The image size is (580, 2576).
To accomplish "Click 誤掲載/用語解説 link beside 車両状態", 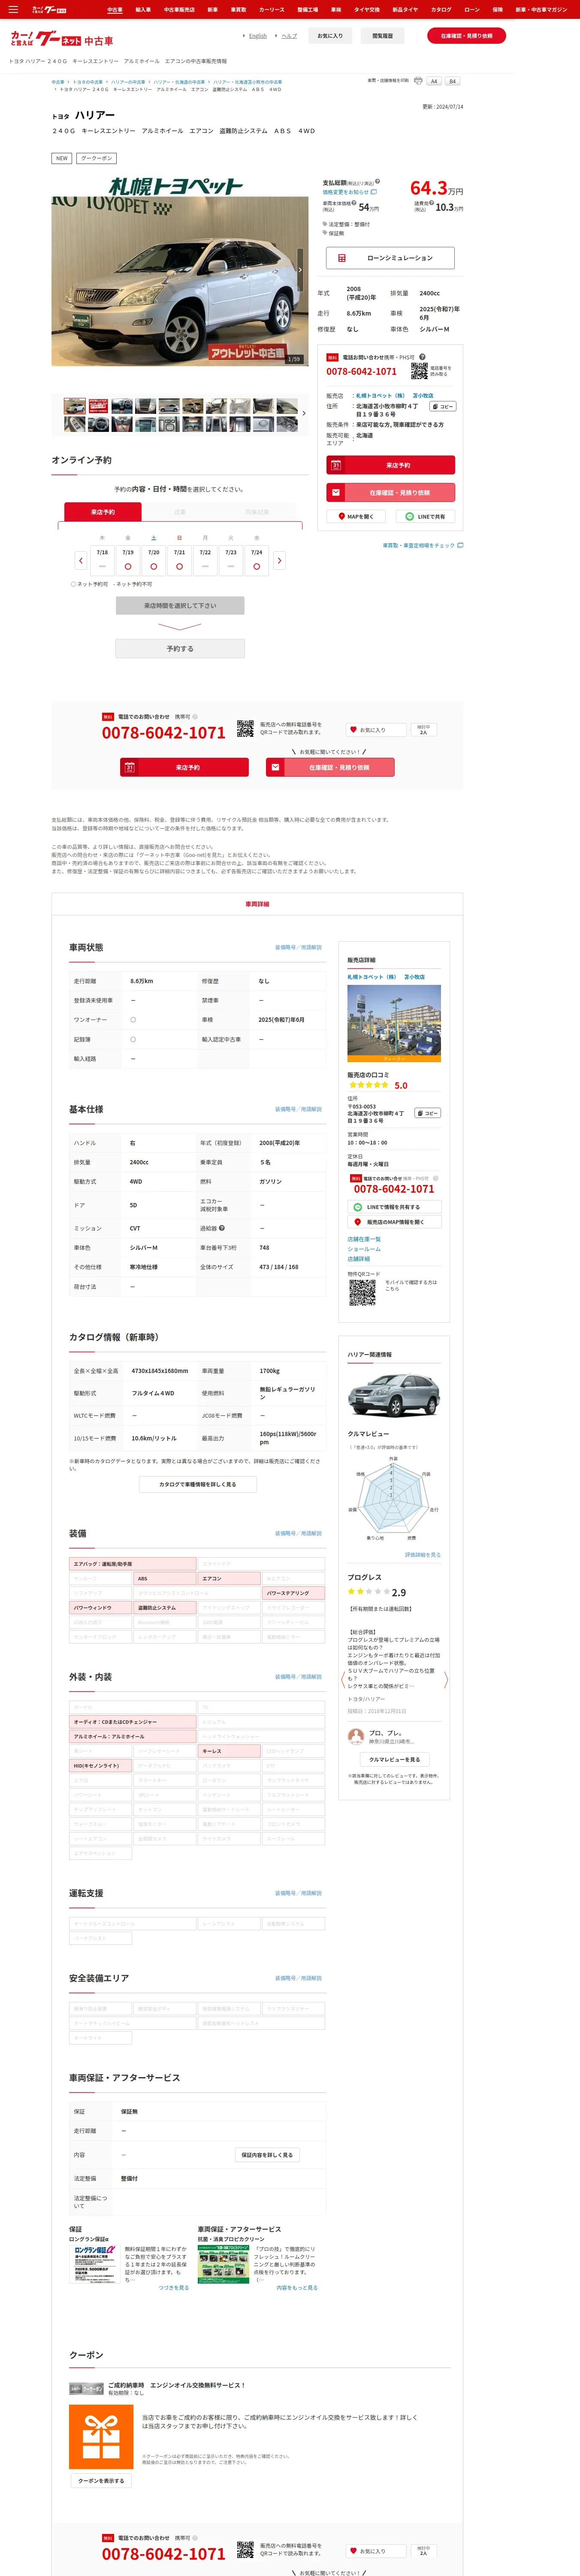I will [x=298, y=947].
